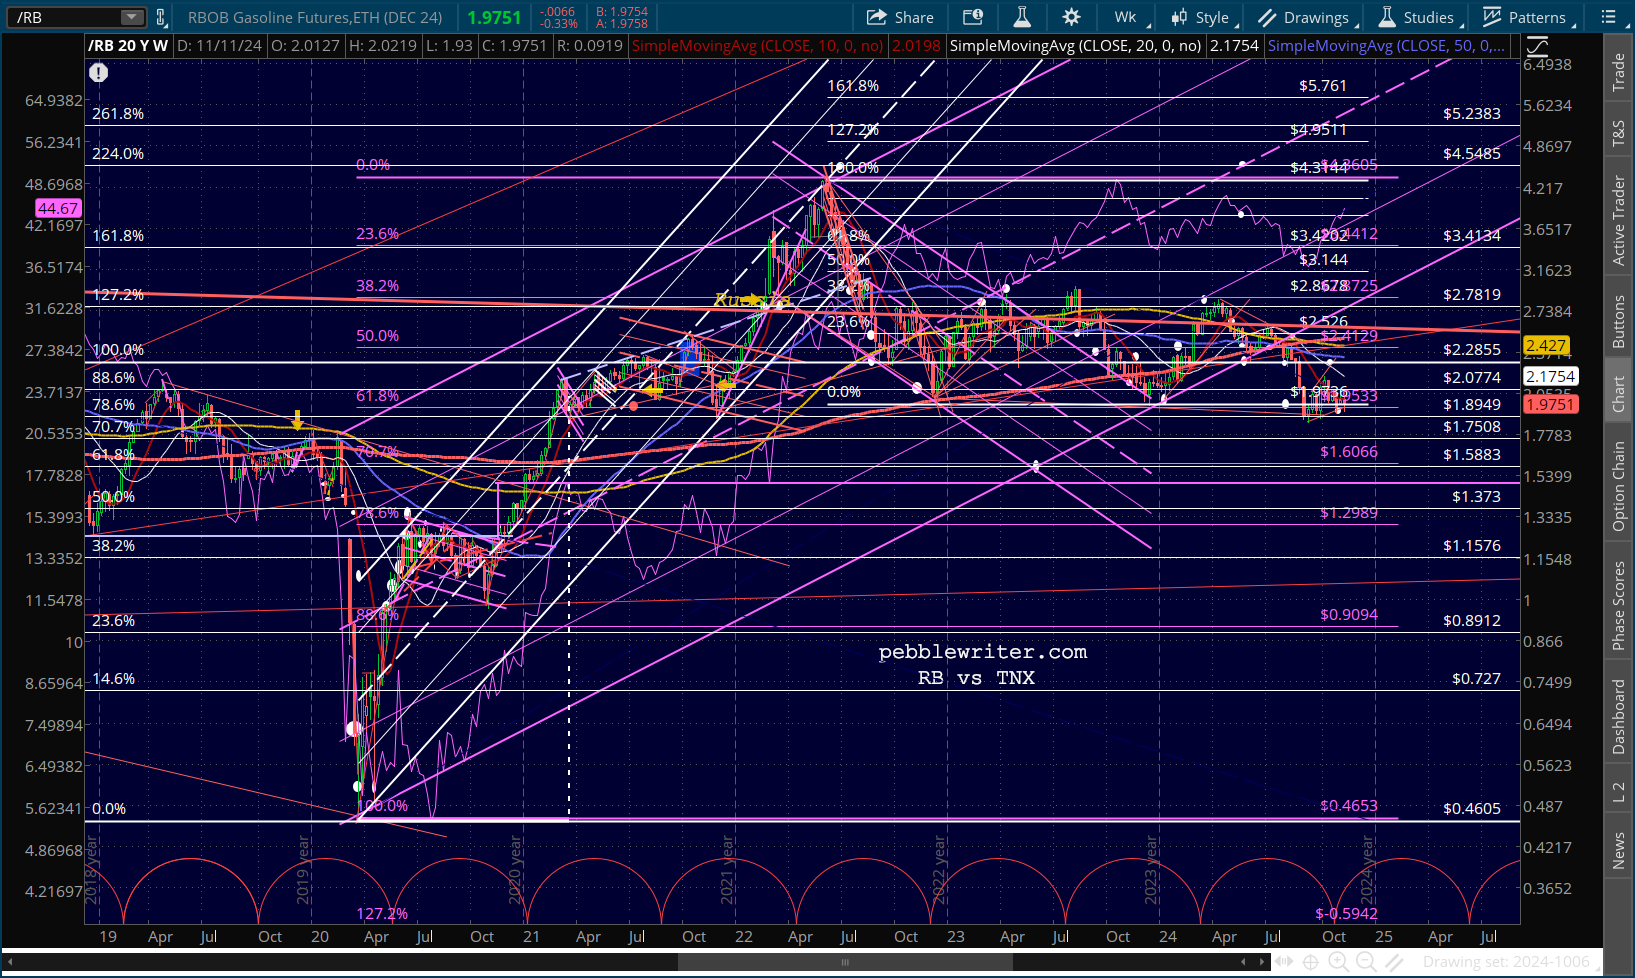
Task: Click the flask (thinkLog) icon
Action: (1021, 17)
